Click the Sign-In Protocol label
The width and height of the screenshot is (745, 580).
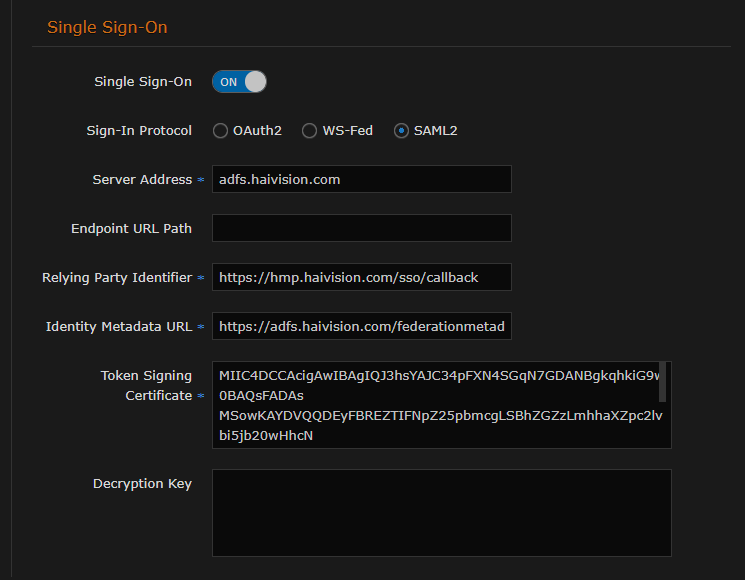139,131
